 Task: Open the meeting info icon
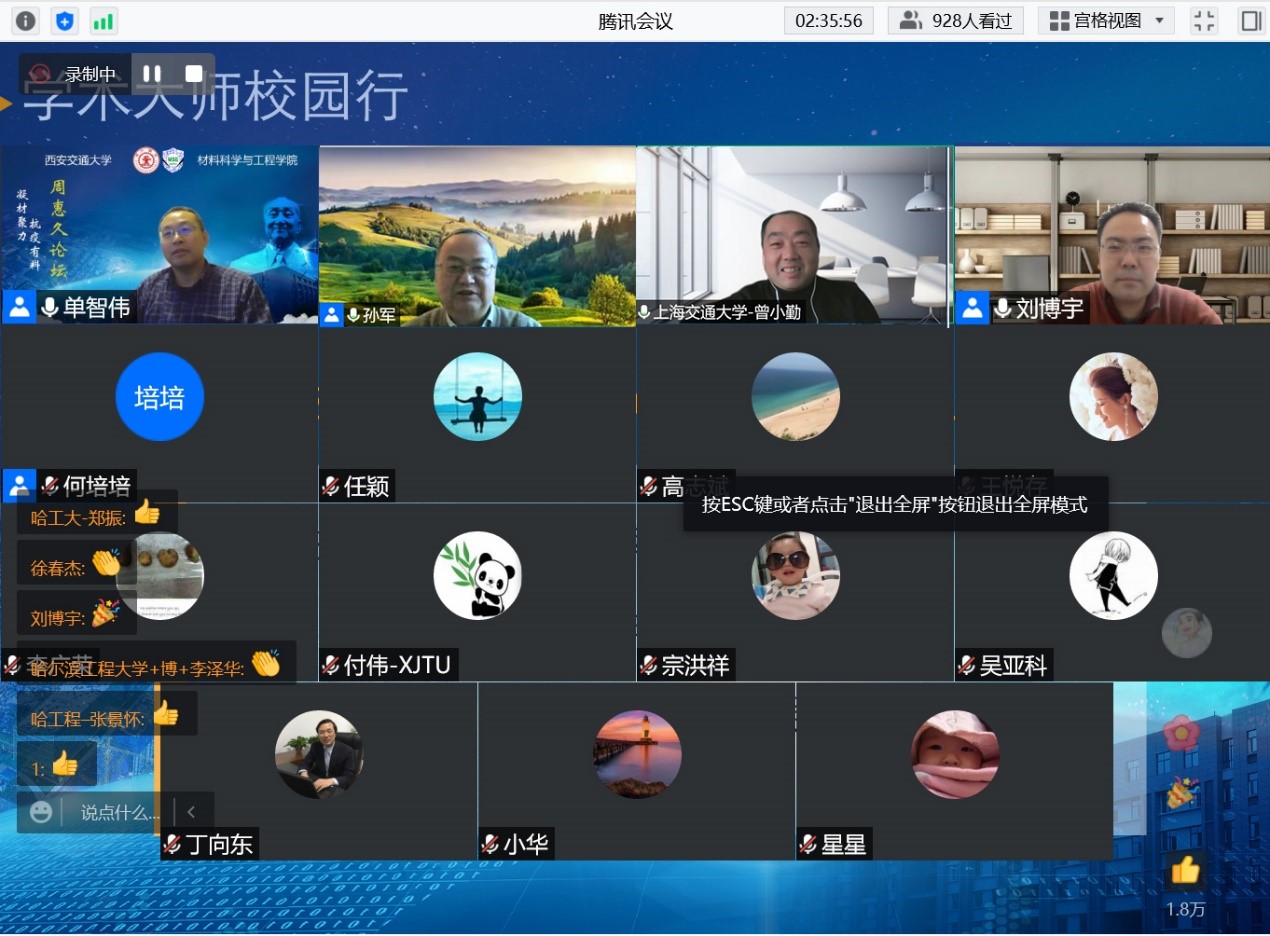click(26, 21)
